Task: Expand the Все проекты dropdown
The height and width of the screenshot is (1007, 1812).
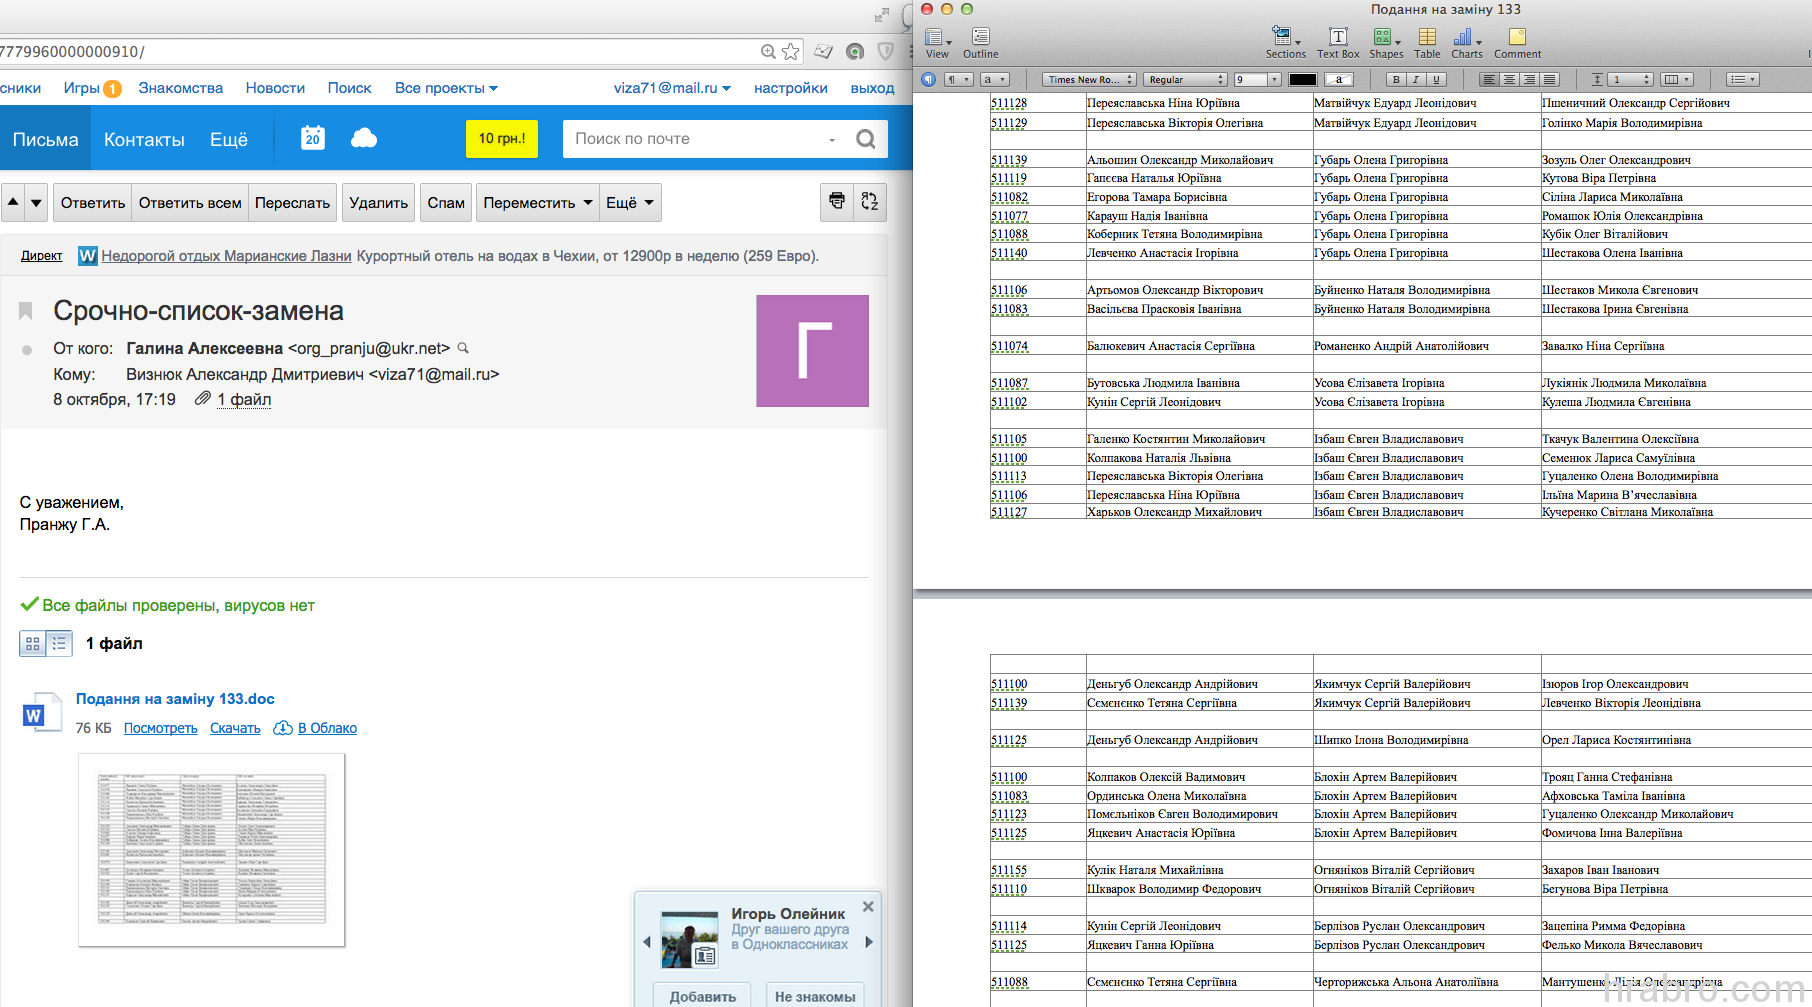Action: pos(446,88)
